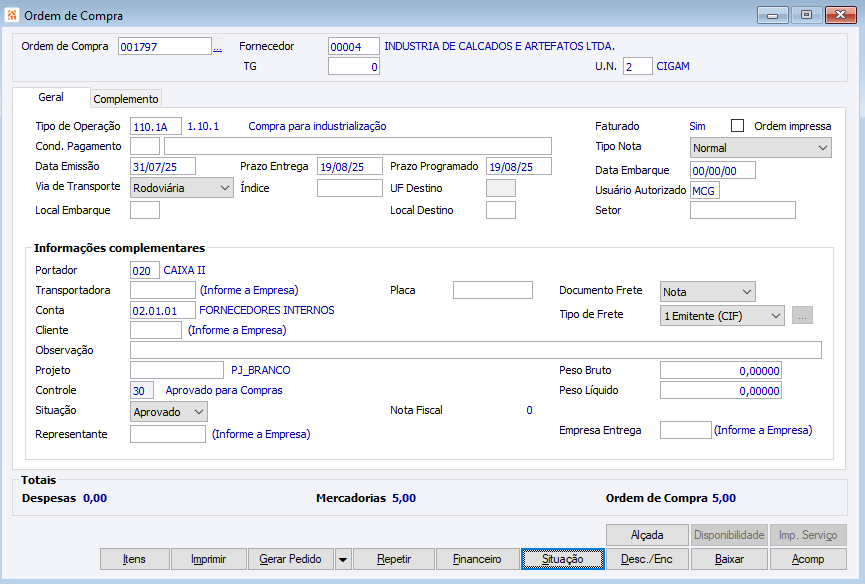Click the Placa field
Viewport: 865px width, 584px height.
tap(493, 290)
